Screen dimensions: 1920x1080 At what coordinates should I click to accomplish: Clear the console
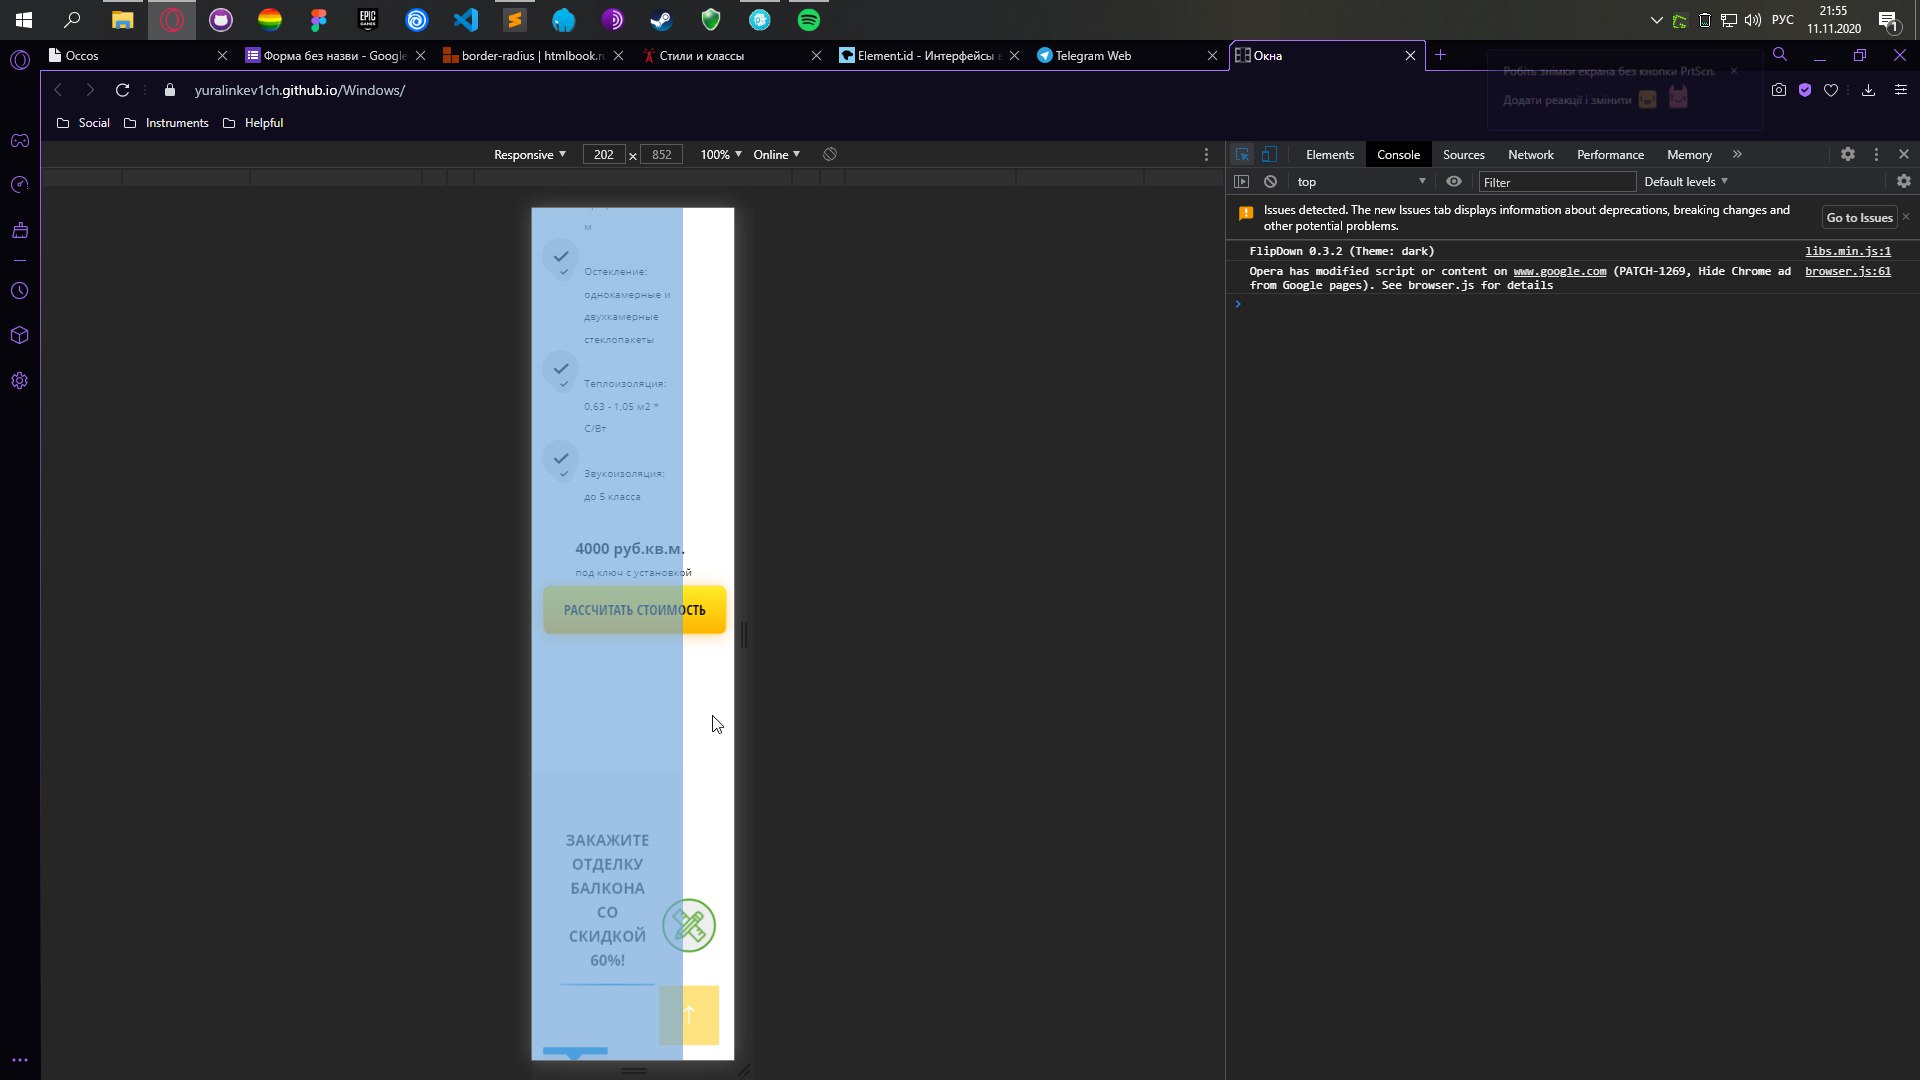[1270, 182]
